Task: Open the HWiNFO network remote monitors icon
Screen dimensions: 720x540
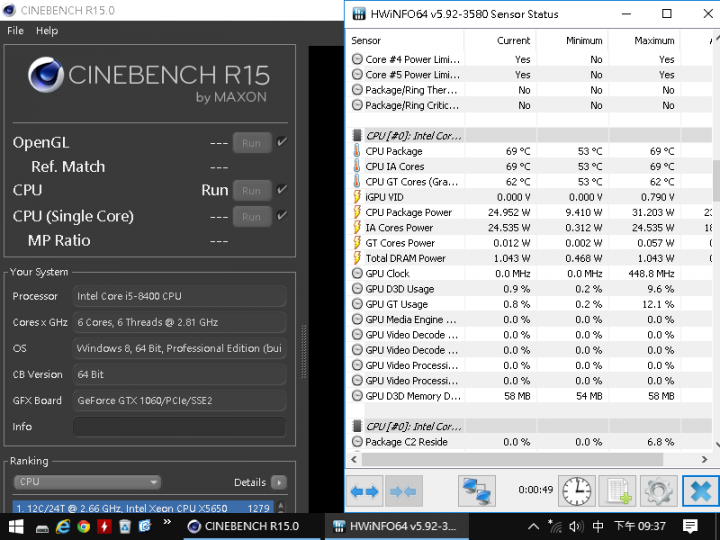Action: (477, 491)
